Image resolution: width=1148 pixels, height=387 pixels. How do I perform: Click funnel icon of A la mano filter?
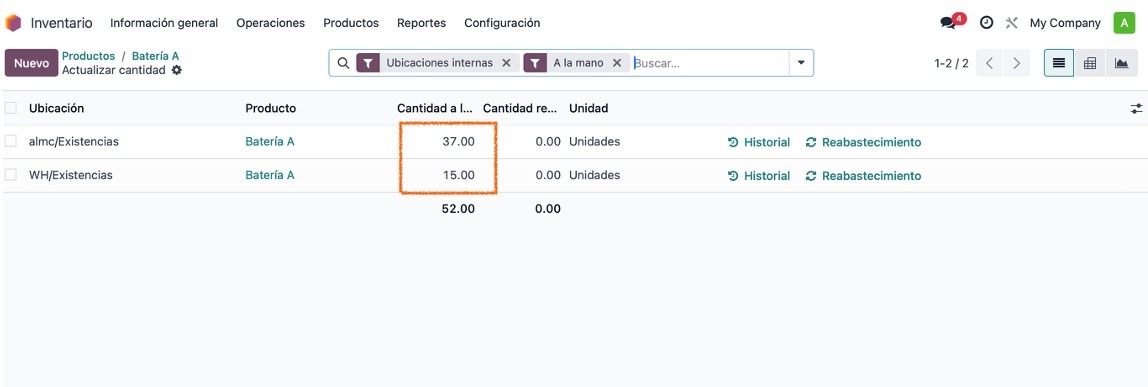click(535, 63)
